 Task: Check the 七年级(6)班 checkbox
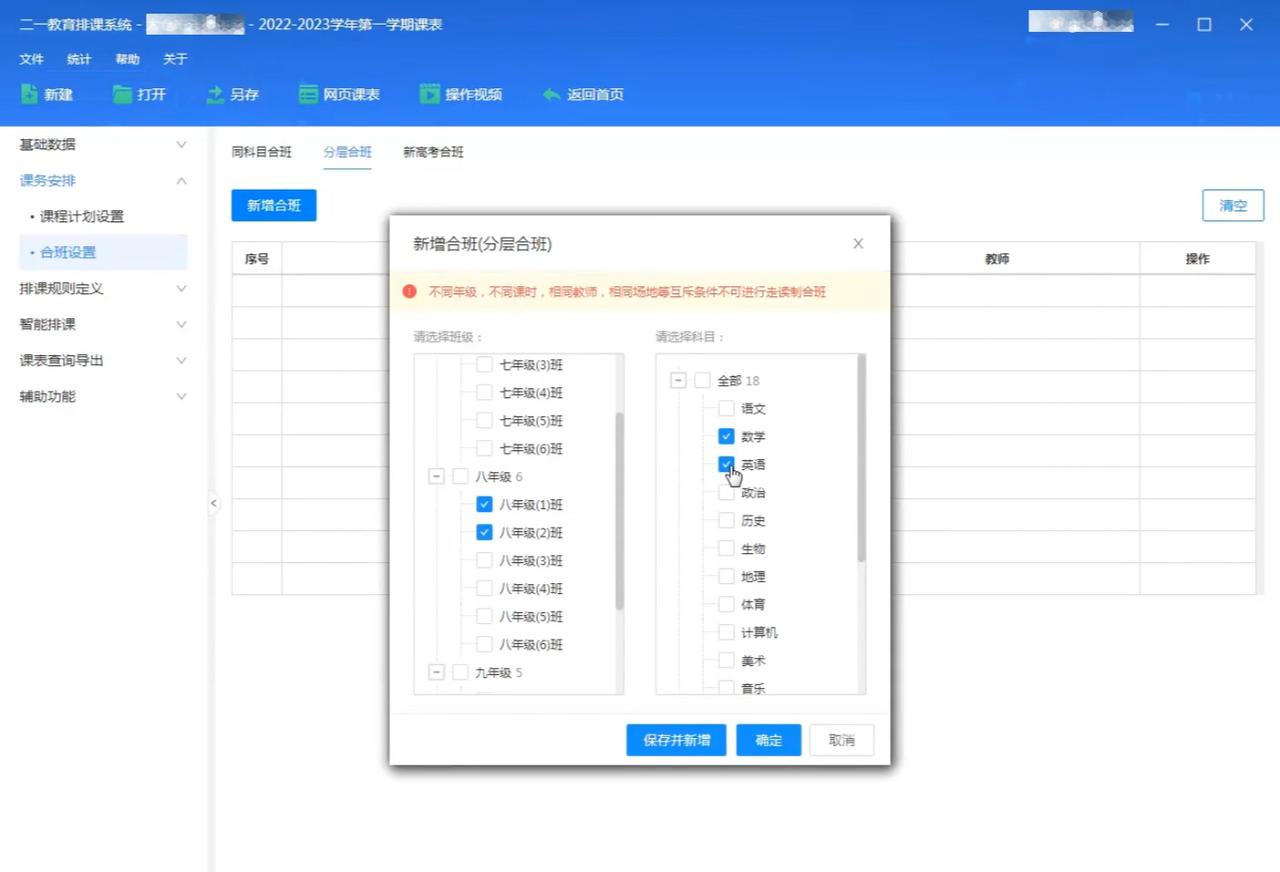tap(484, 449)
